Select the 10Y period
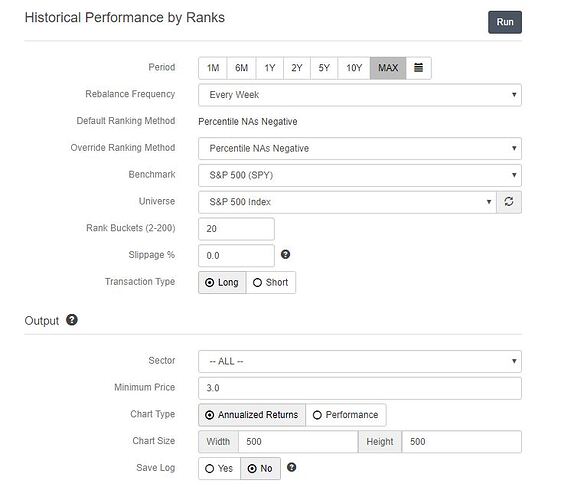 (354, 68)
